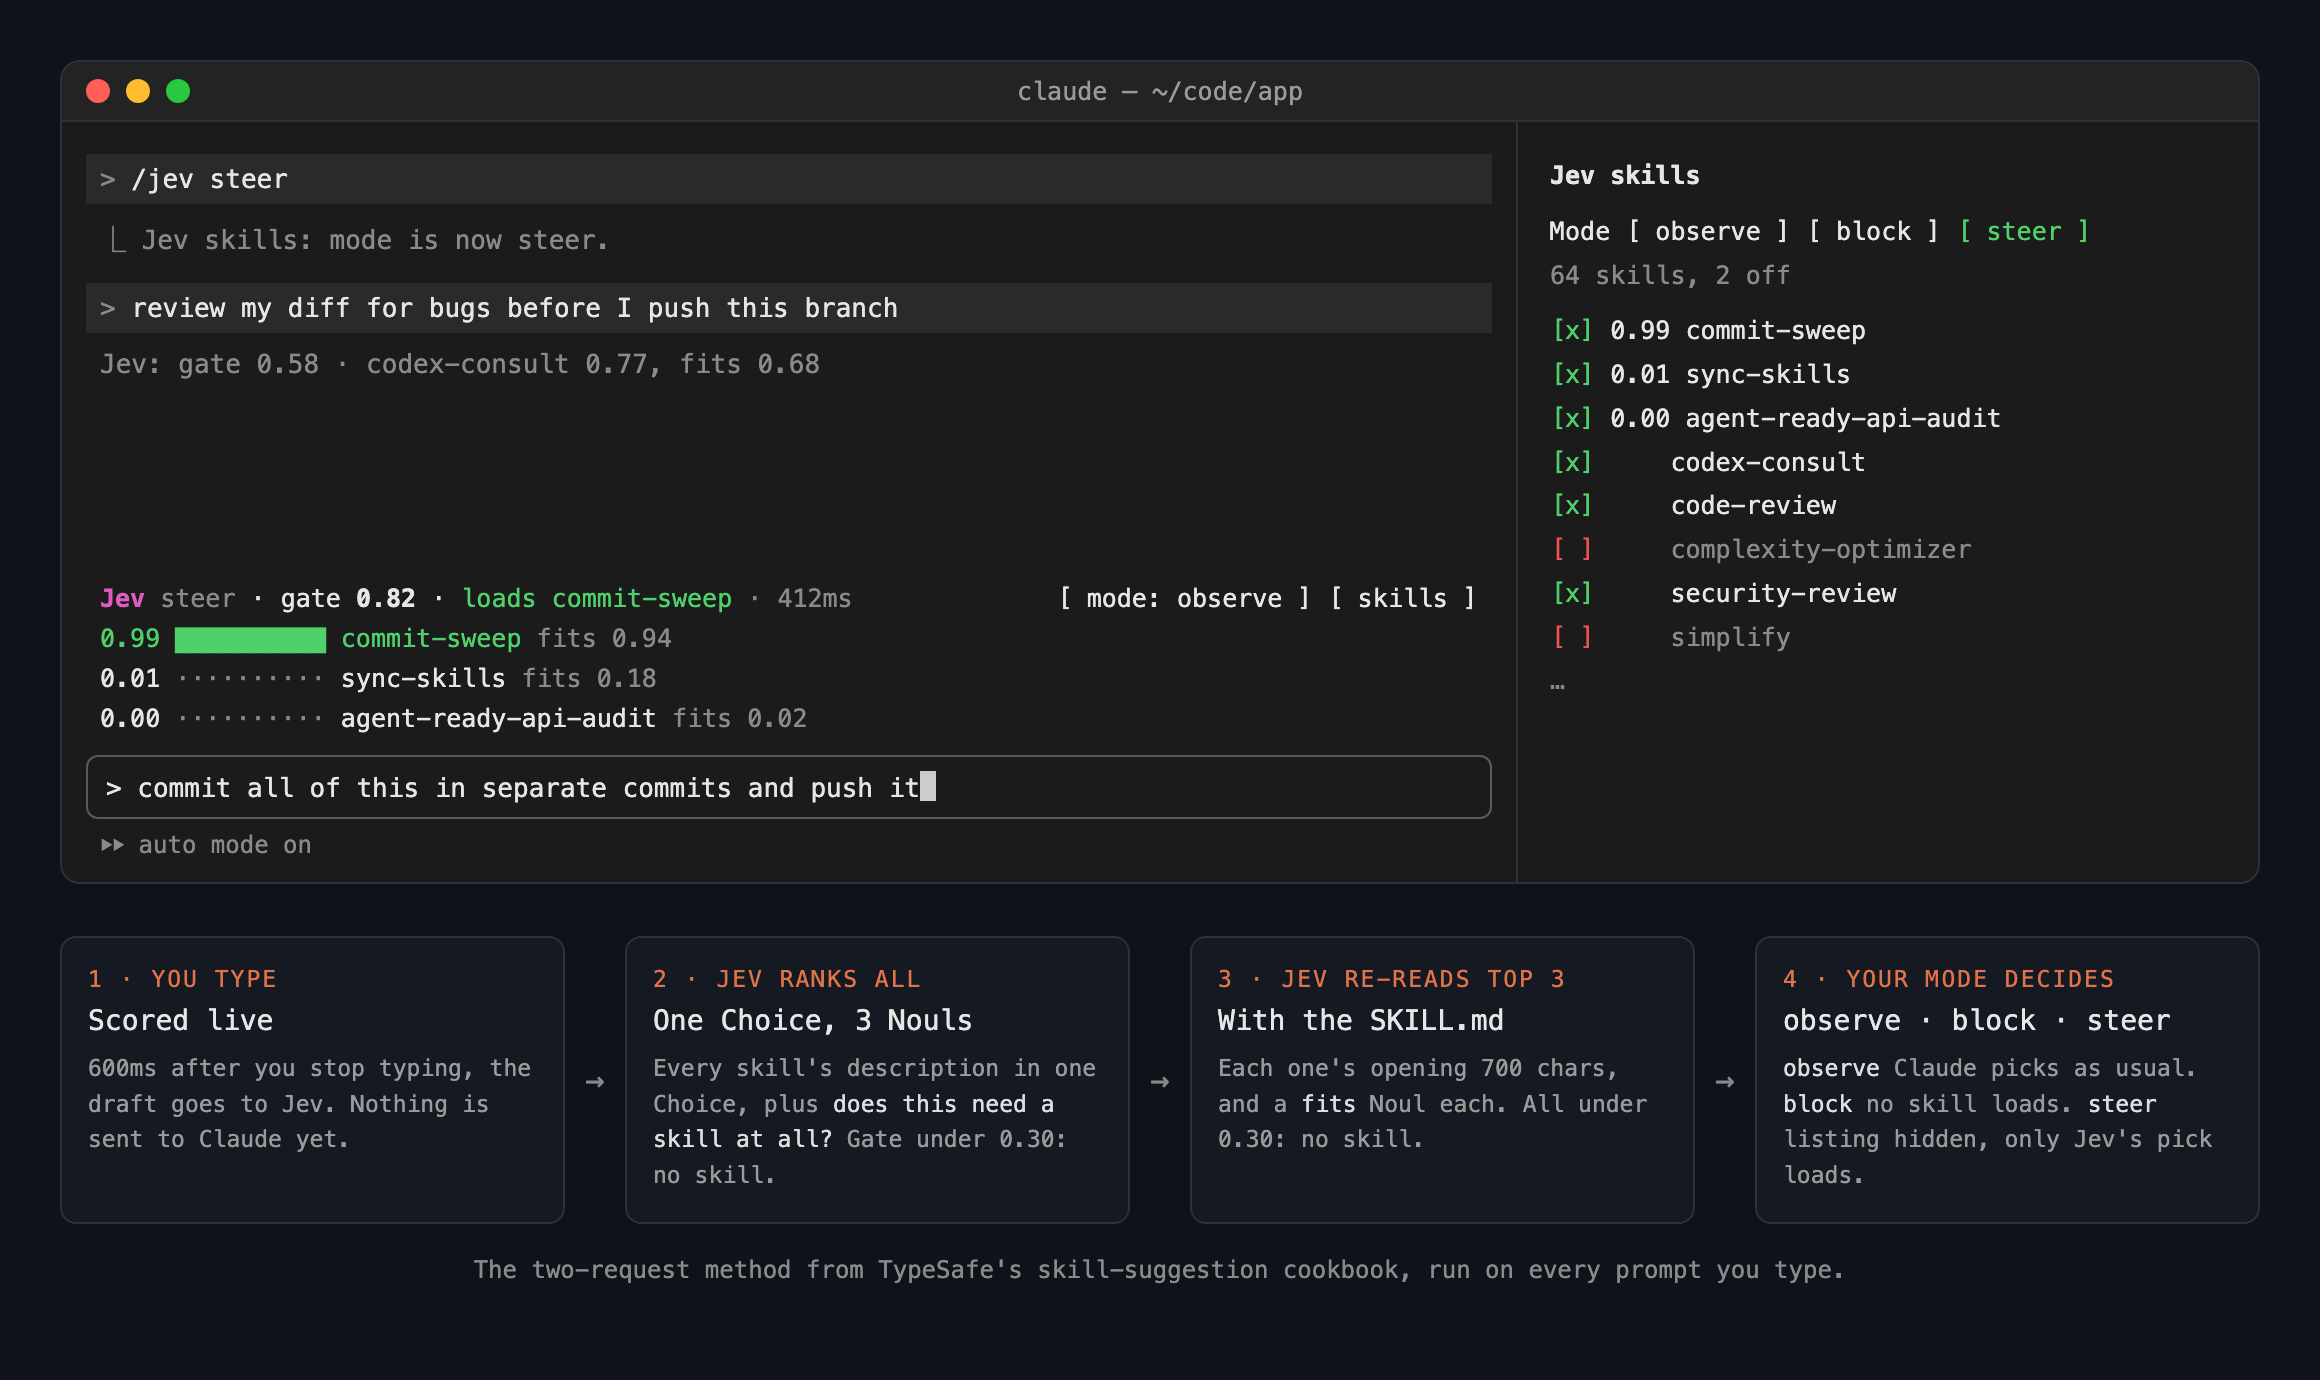Image resolution: width=2320 pixels, height=1380 pixels.
Task: Click the '3 · JEV RE-READS TOP 3' card
Action: pyautogui.click(x=1442, y=1080)
